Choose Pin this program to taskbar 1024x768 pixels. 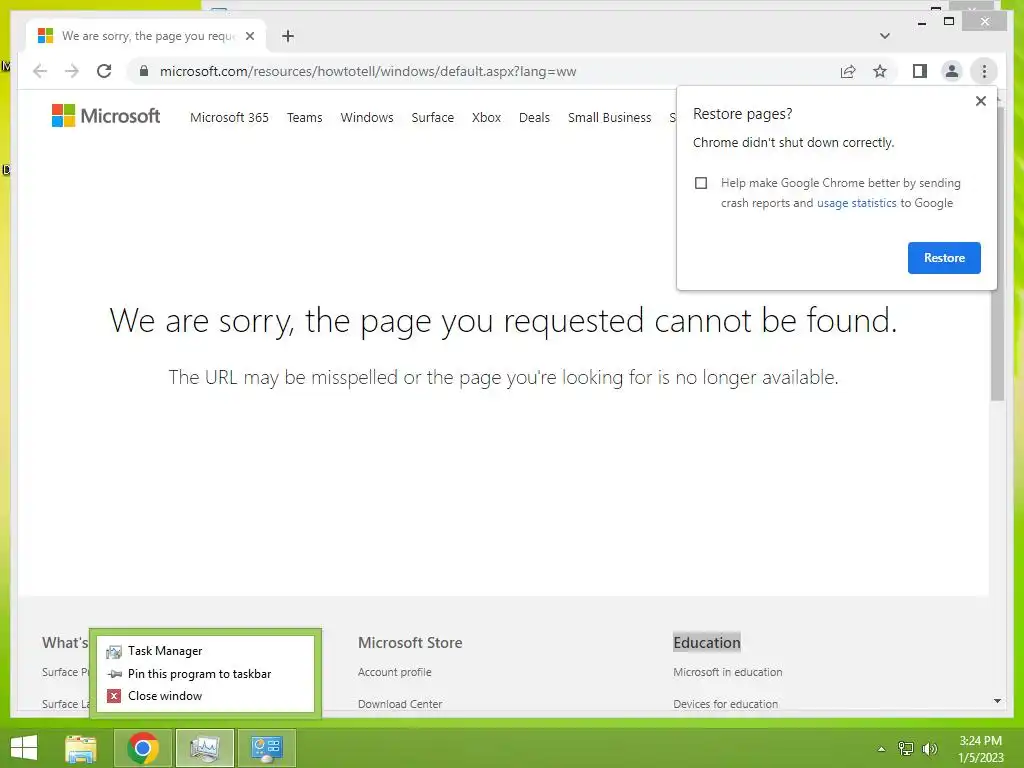205,673
